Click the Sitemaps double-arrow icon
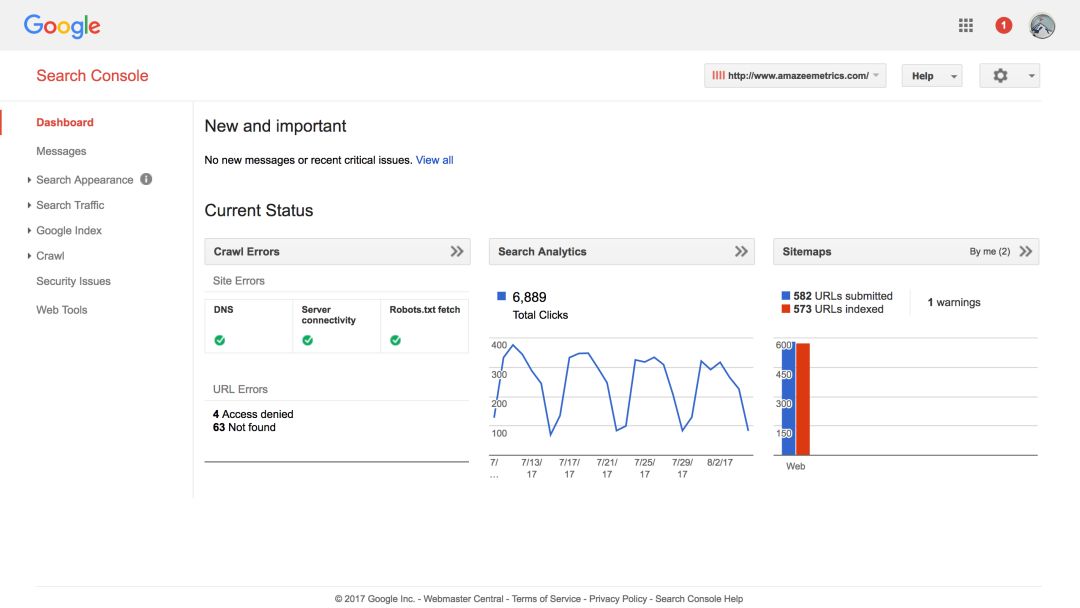Viewport: 1080px width, 608px height. coord(1026,252)
